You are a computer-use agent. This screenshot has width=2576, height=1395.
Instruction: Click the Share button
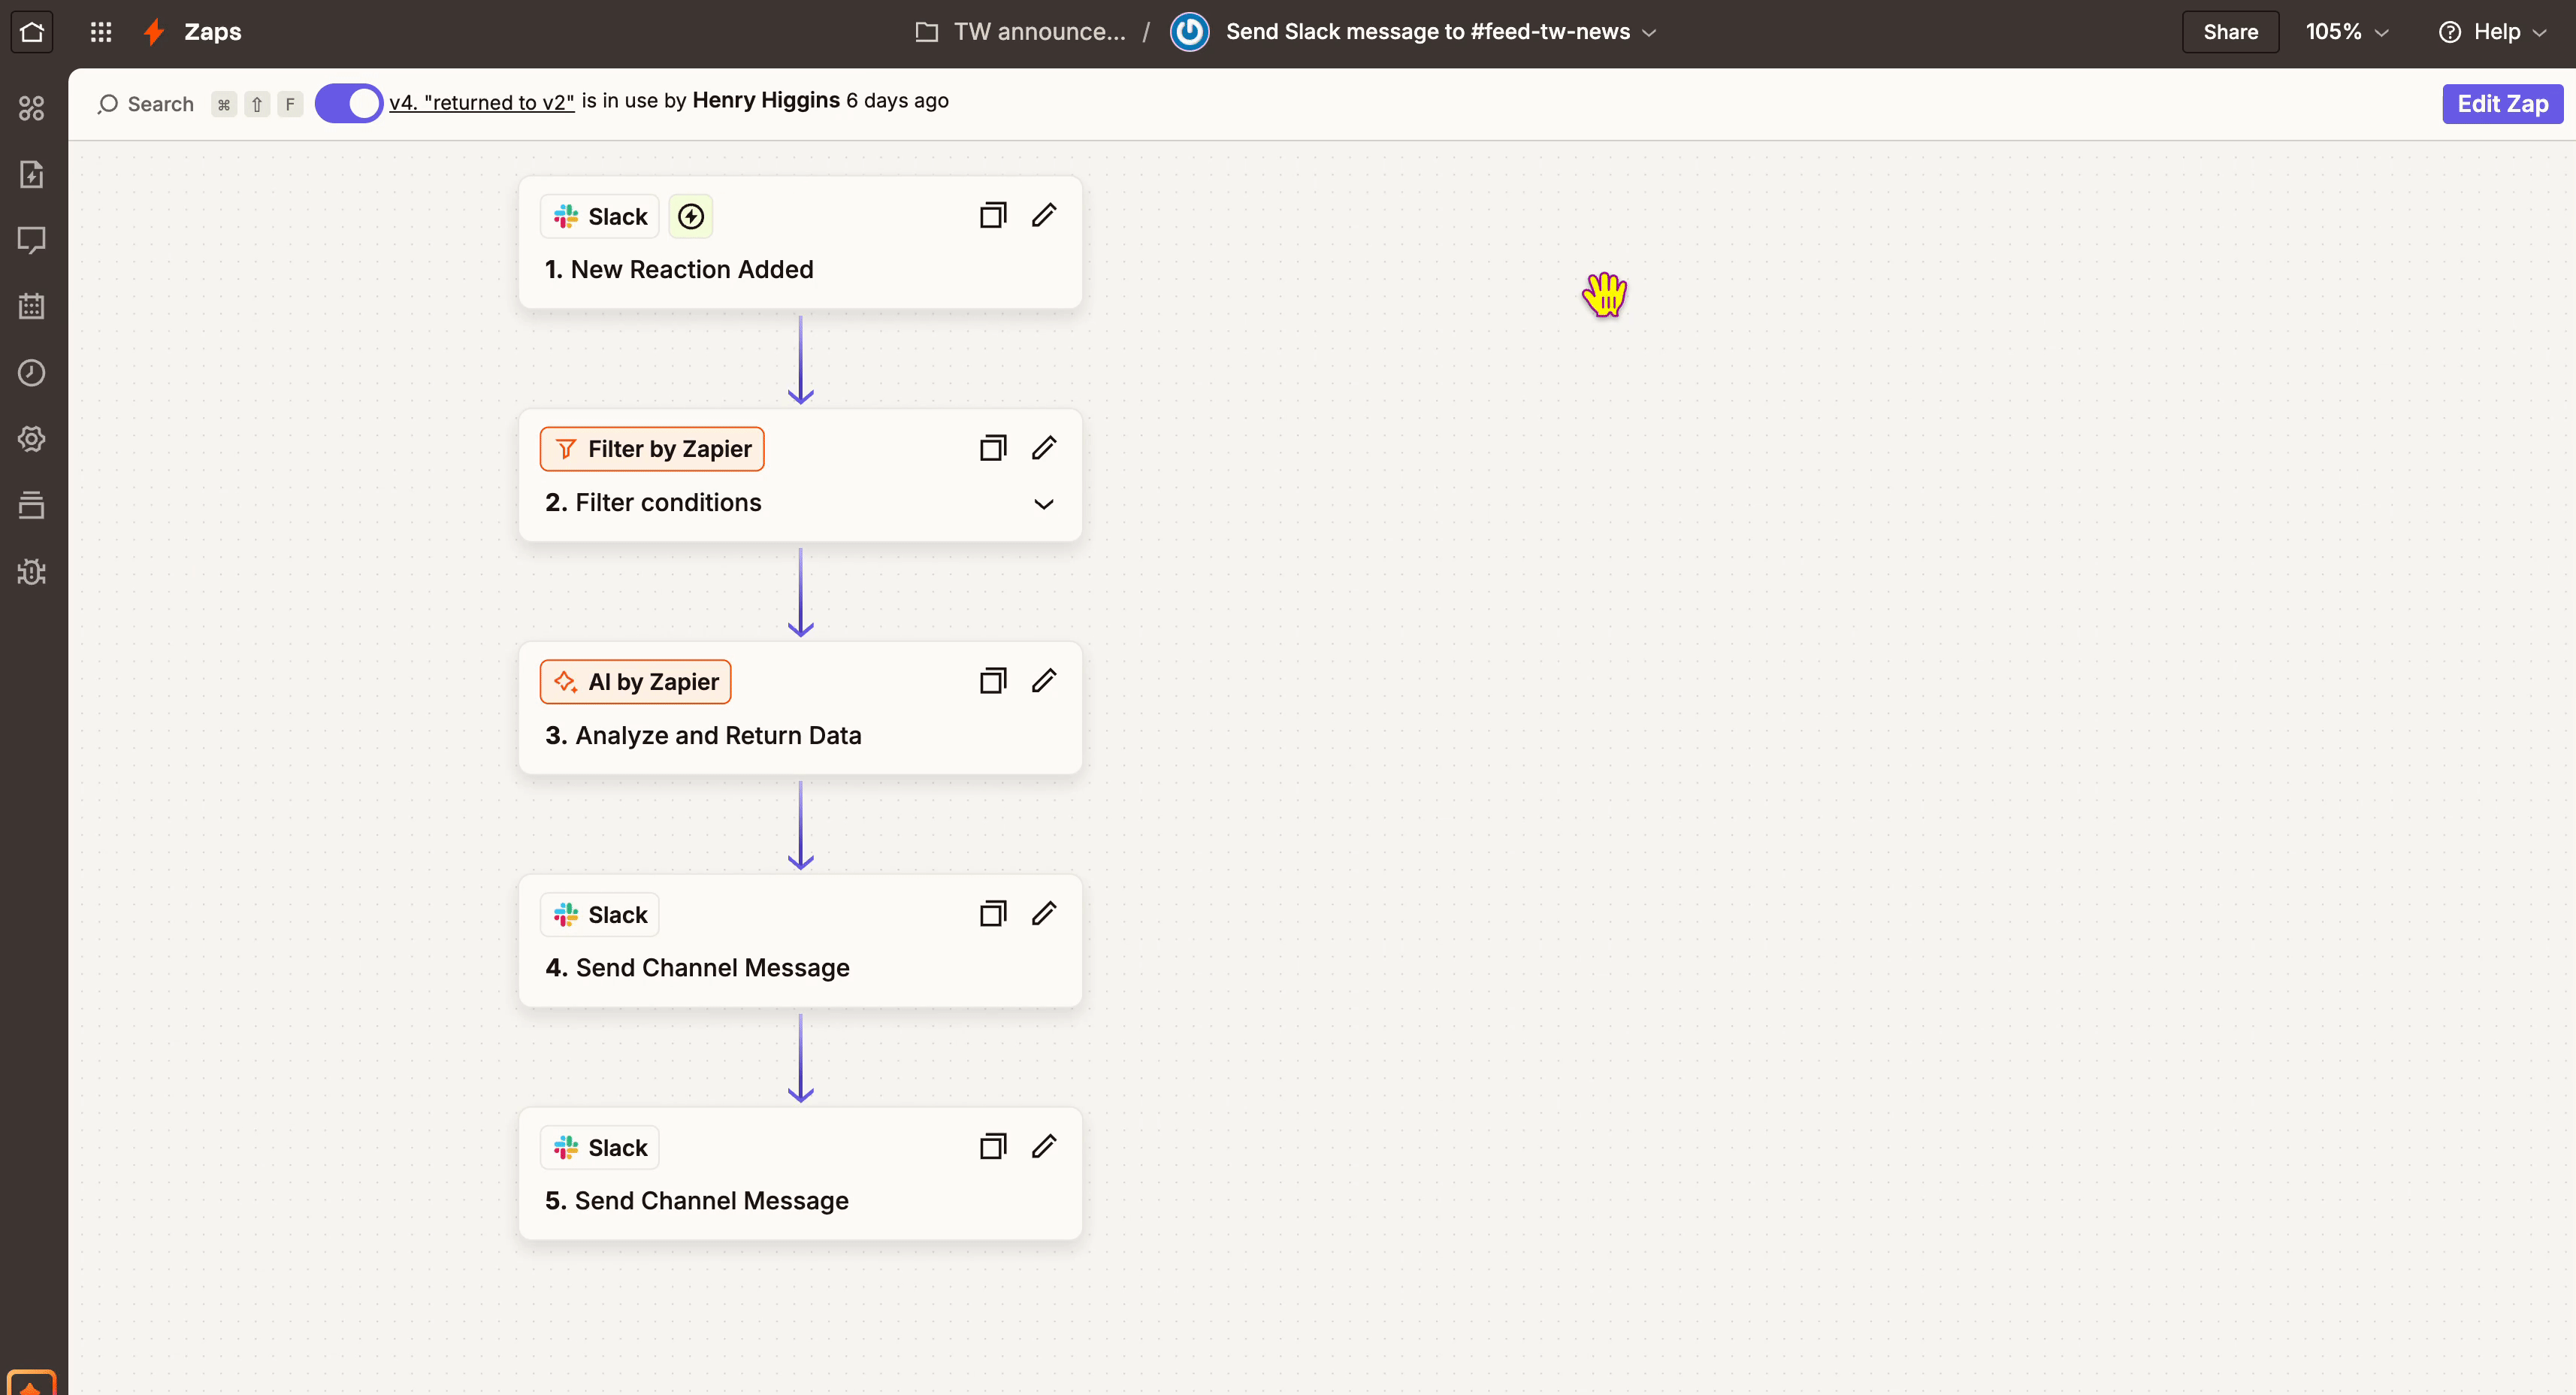coord(2230,32)
